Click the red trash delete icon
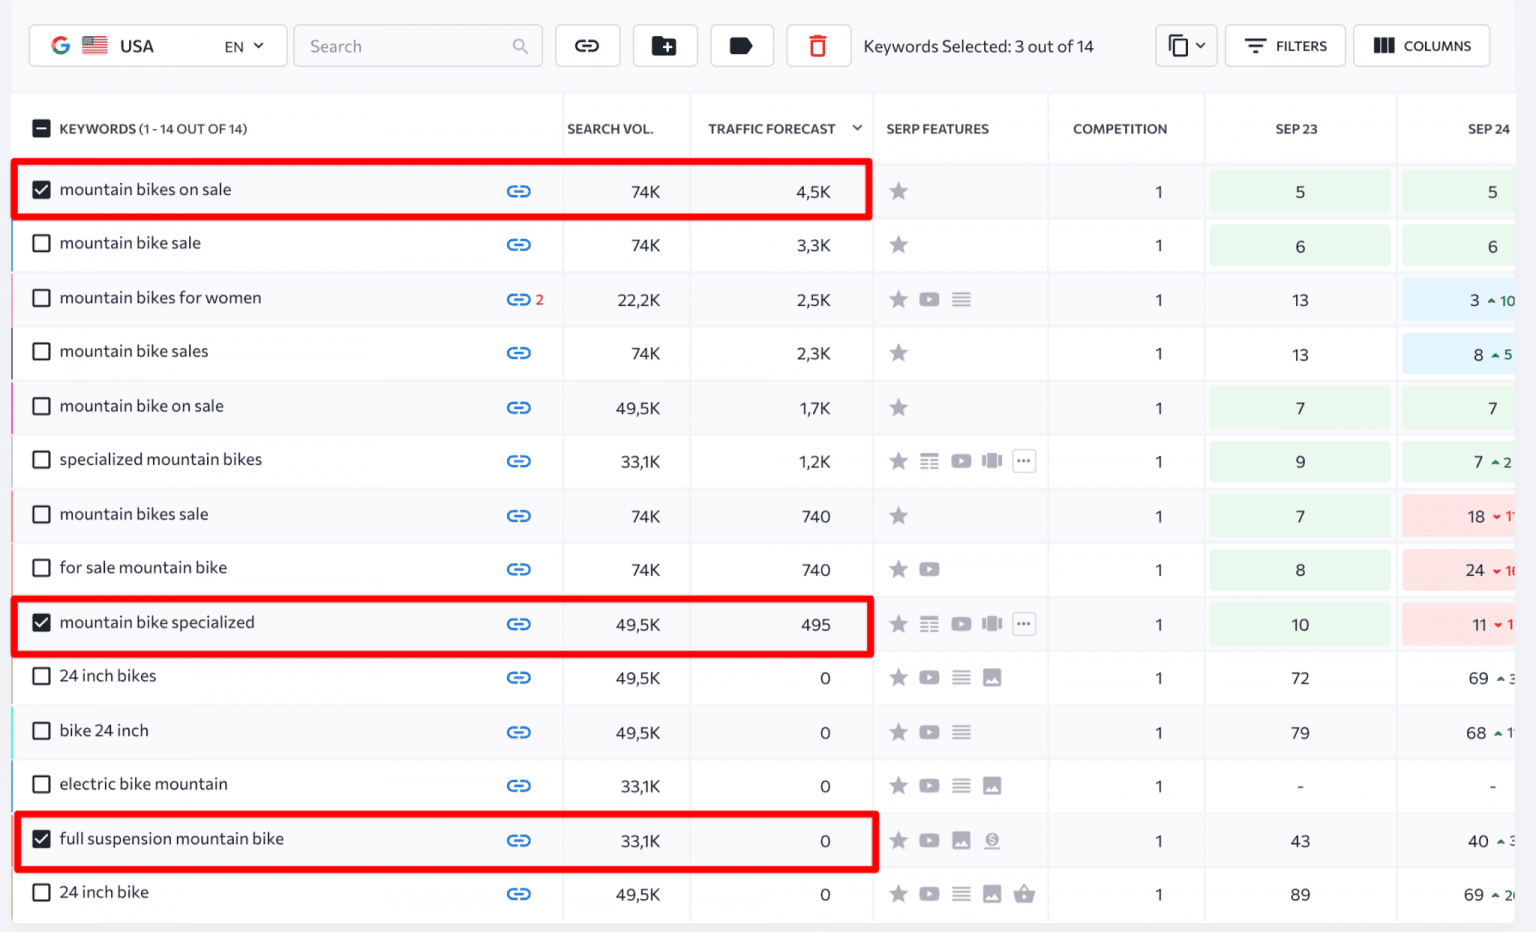The image size is (1536, 932). (x=818, y=45)
